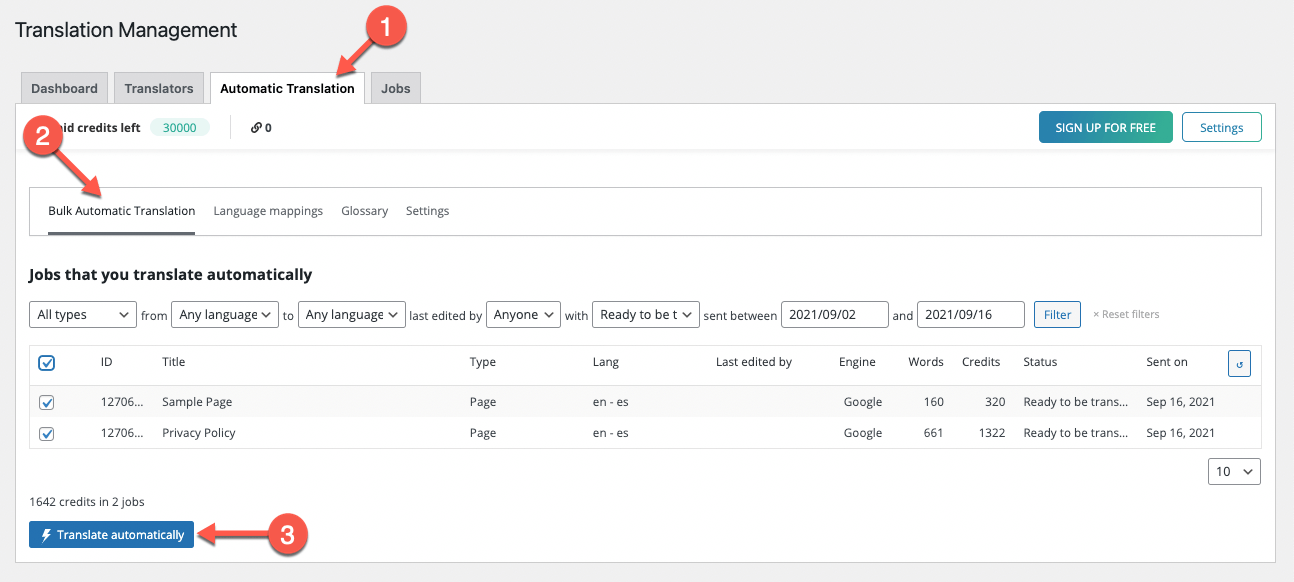This screenshot has width=1294, height=582.
Task: Click the Last edited by column header
Action: click(x=754, y=362)
